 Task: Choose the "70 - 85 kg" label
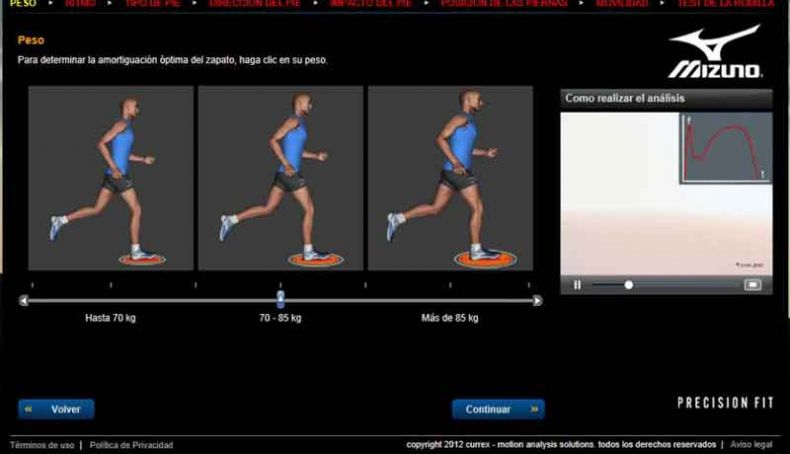coord(280,318)
